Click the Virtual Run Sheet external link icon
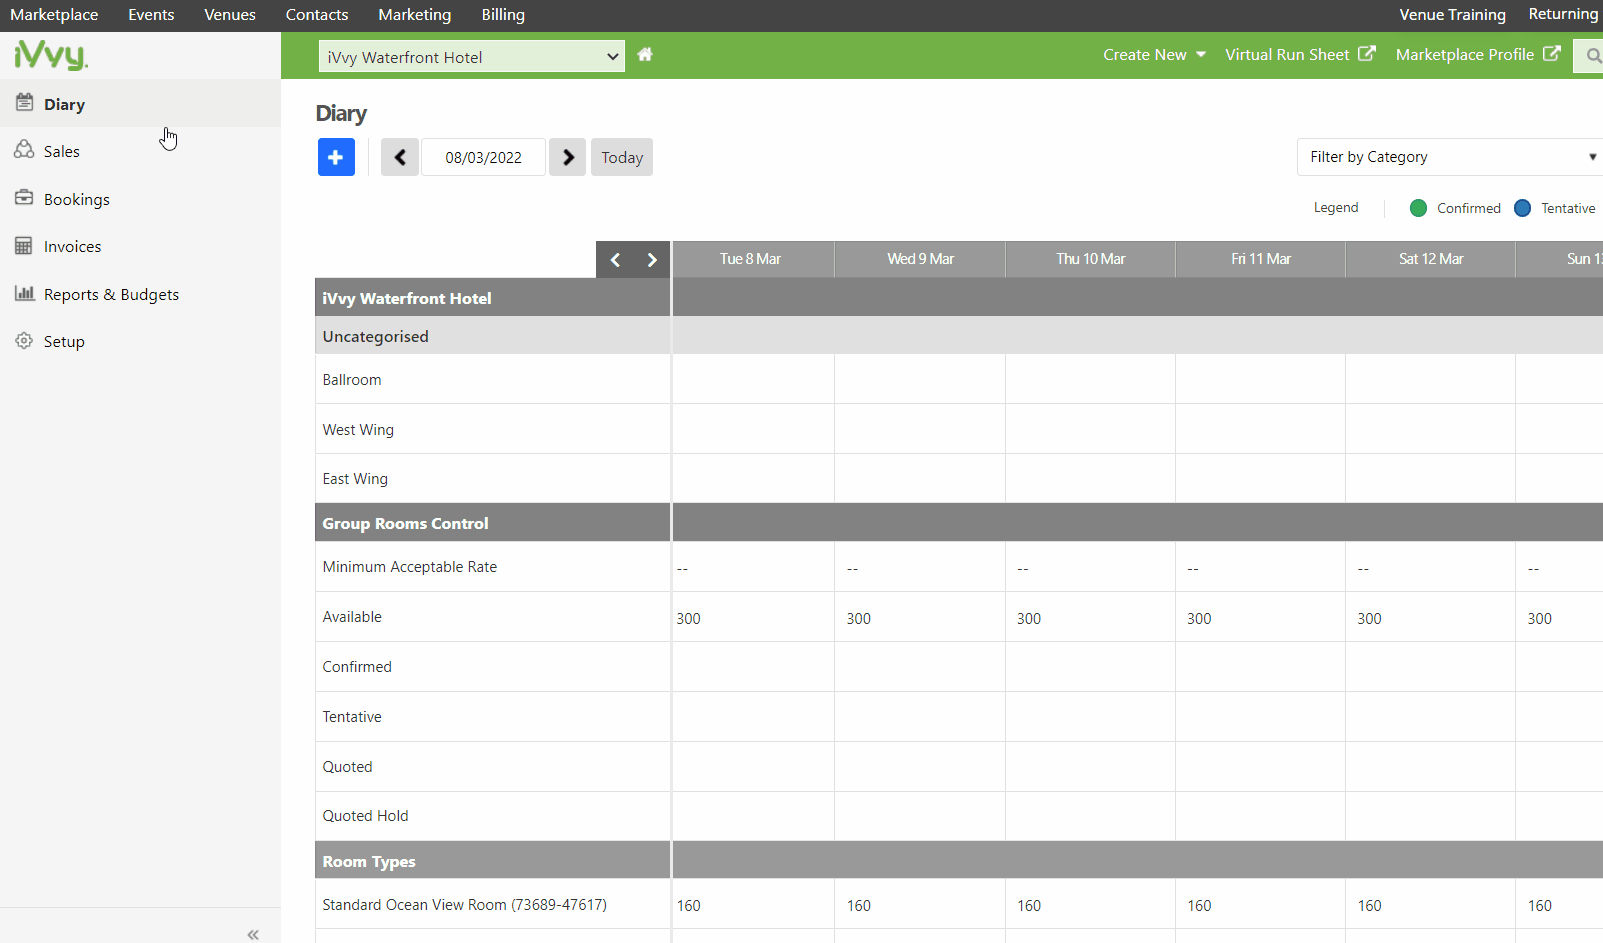Viewport: 1603px width, 943px height. pos(1367,54)
